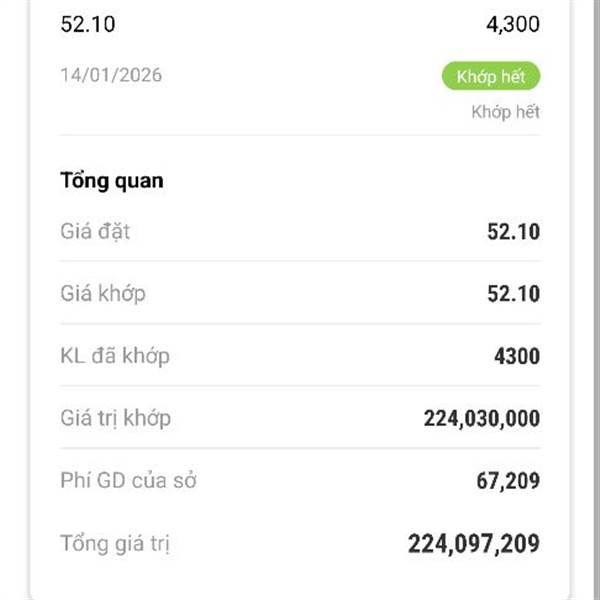The image size is (600, 600).
Task: Click the Giá trị khớp label
Action: coord(115,418)
